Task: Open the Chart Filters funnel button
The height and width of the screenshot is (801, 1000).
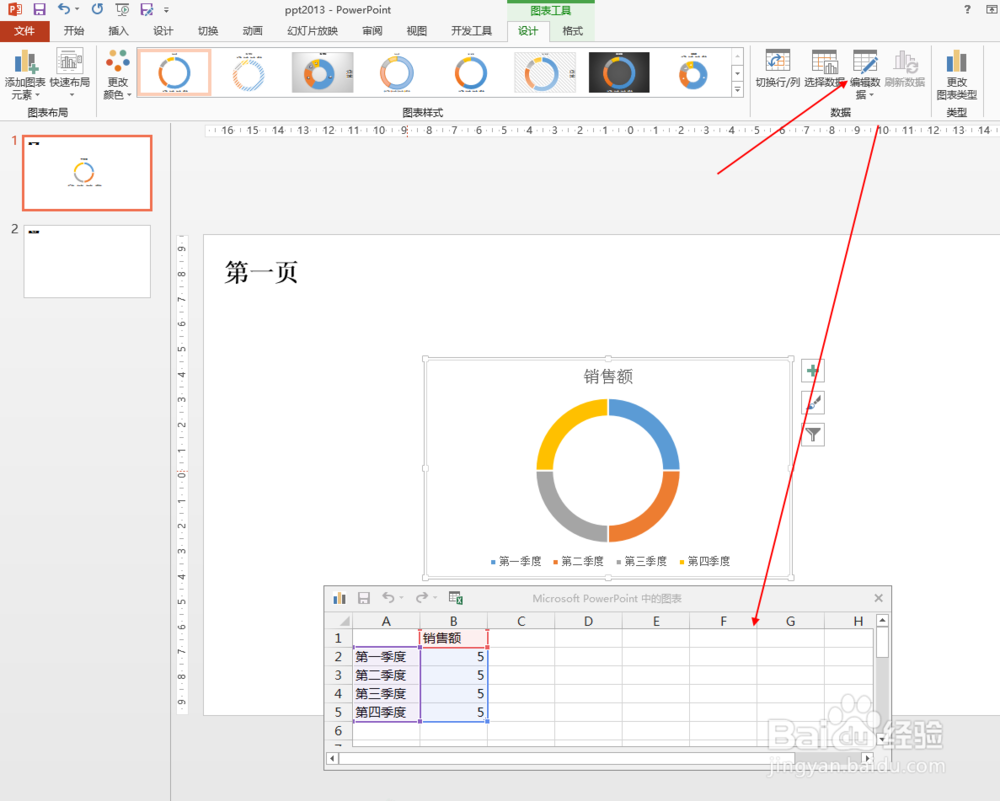Action: tap(812, 435)
